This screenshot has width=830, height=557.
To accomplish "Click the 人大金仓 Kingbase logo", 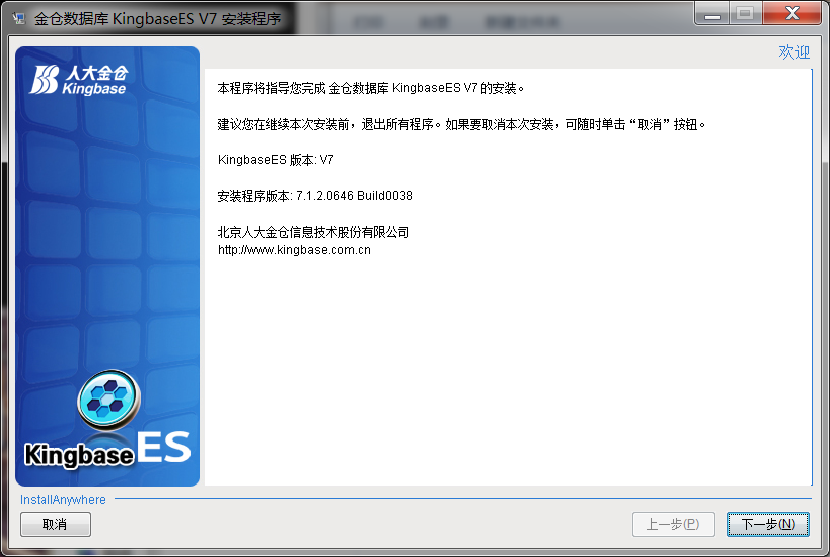I will (x=79, y=80).
